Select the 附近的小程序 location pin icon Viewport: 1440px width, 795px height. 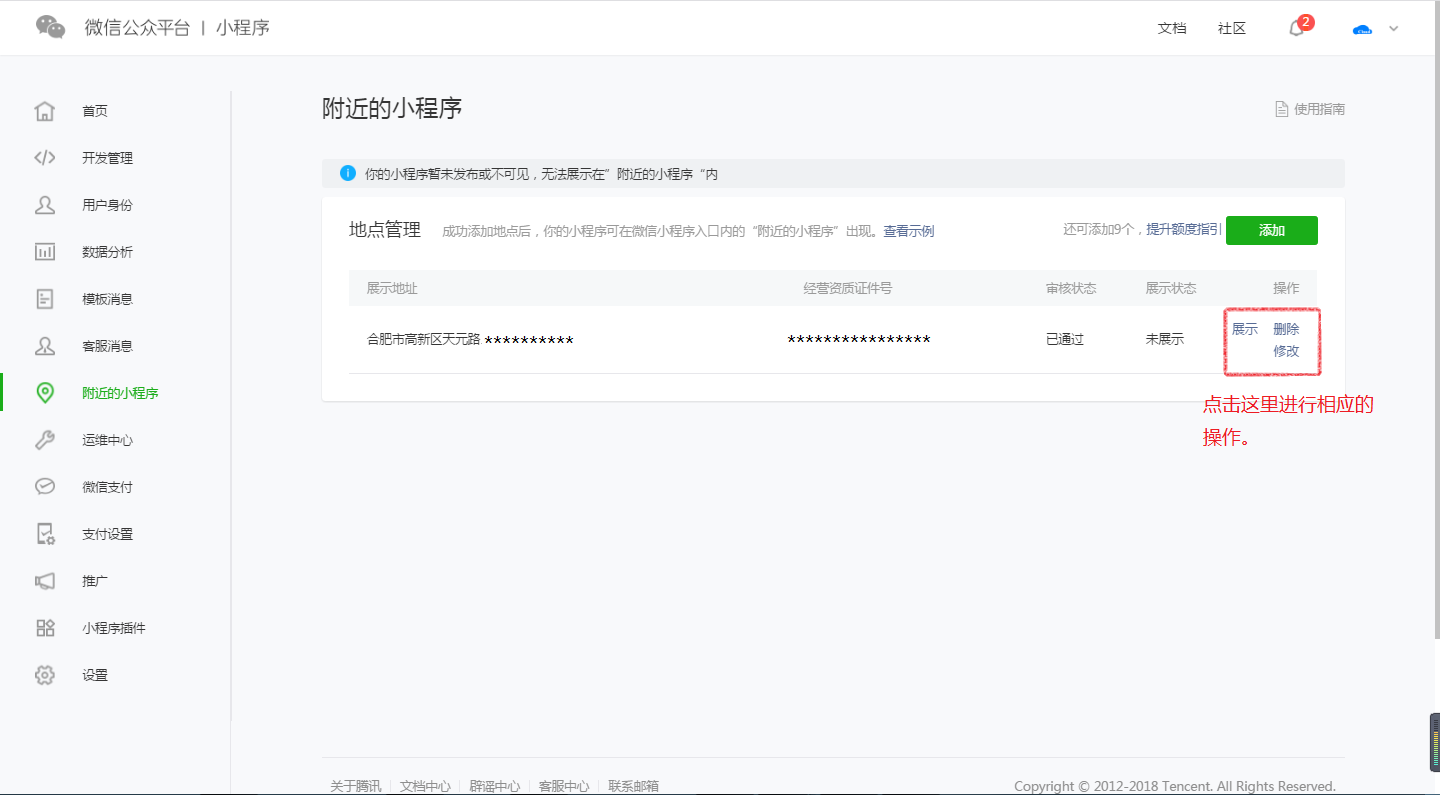[x=45, y=392]
